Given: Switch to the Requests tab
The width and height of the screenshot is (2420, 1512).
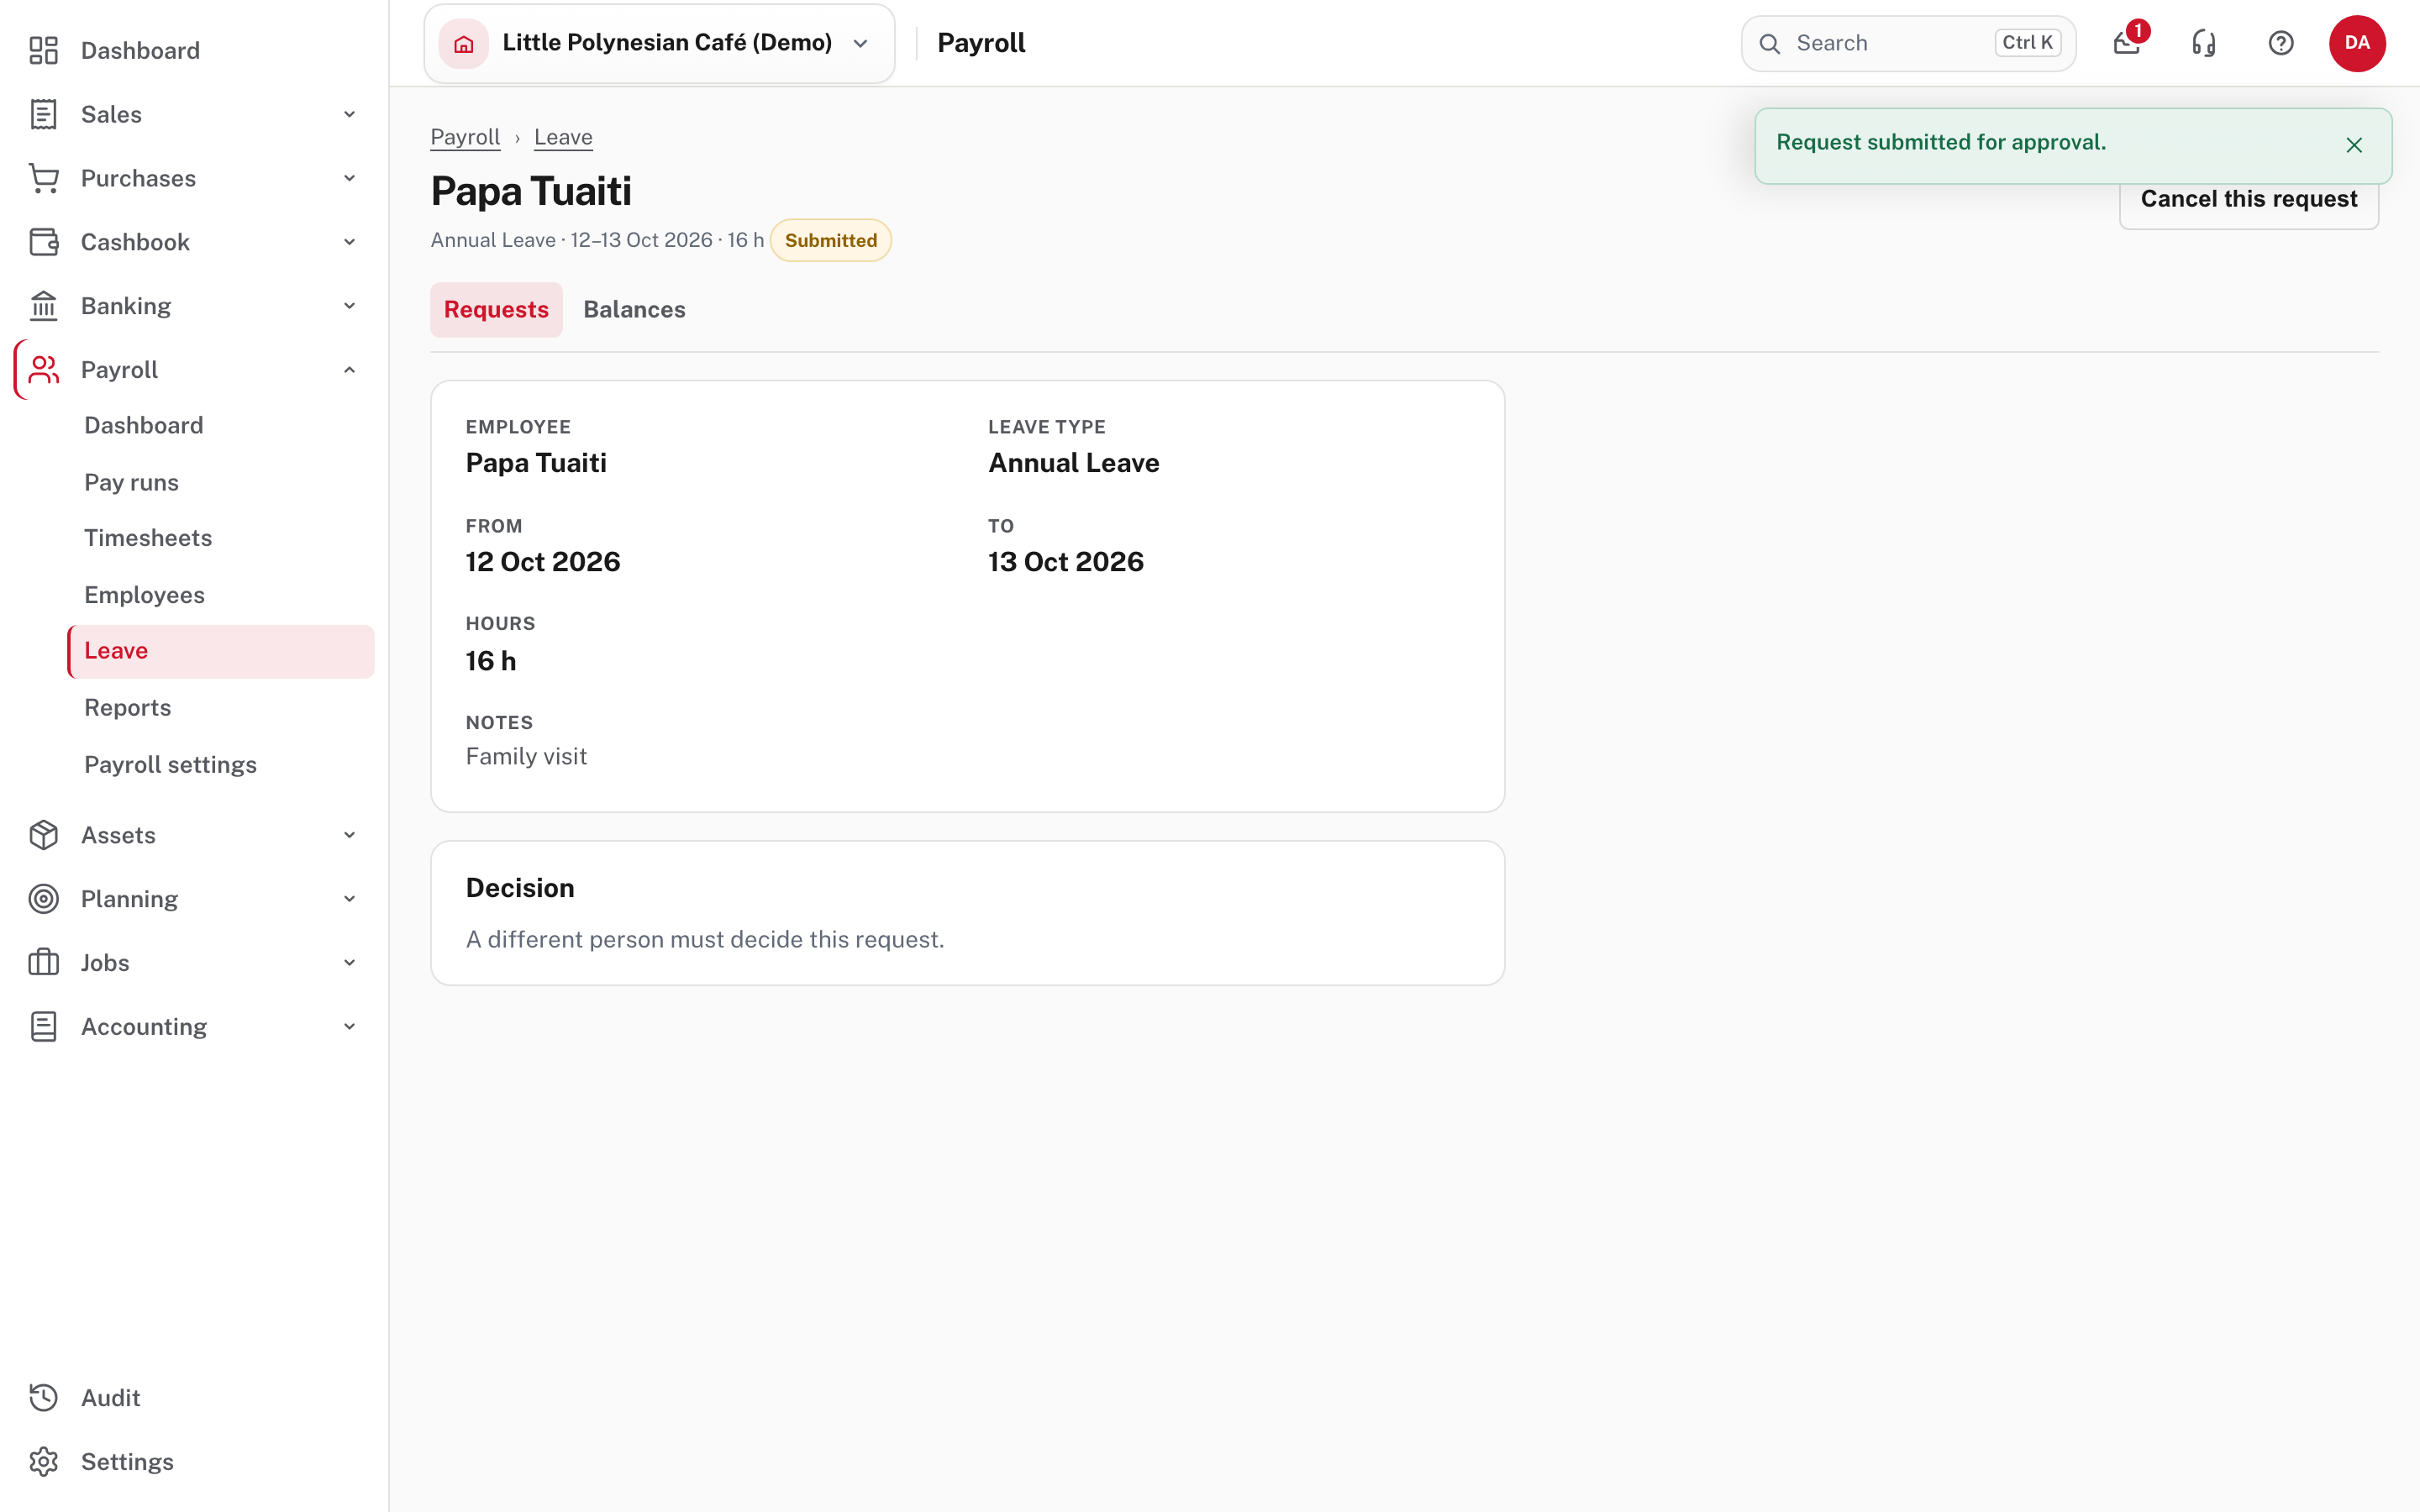Looking at the screenshot, I should [496, 310].
